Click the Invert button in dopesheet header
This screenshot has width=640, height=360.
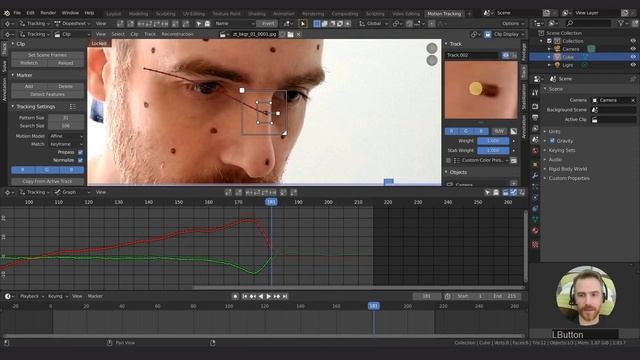pos(268,24)
